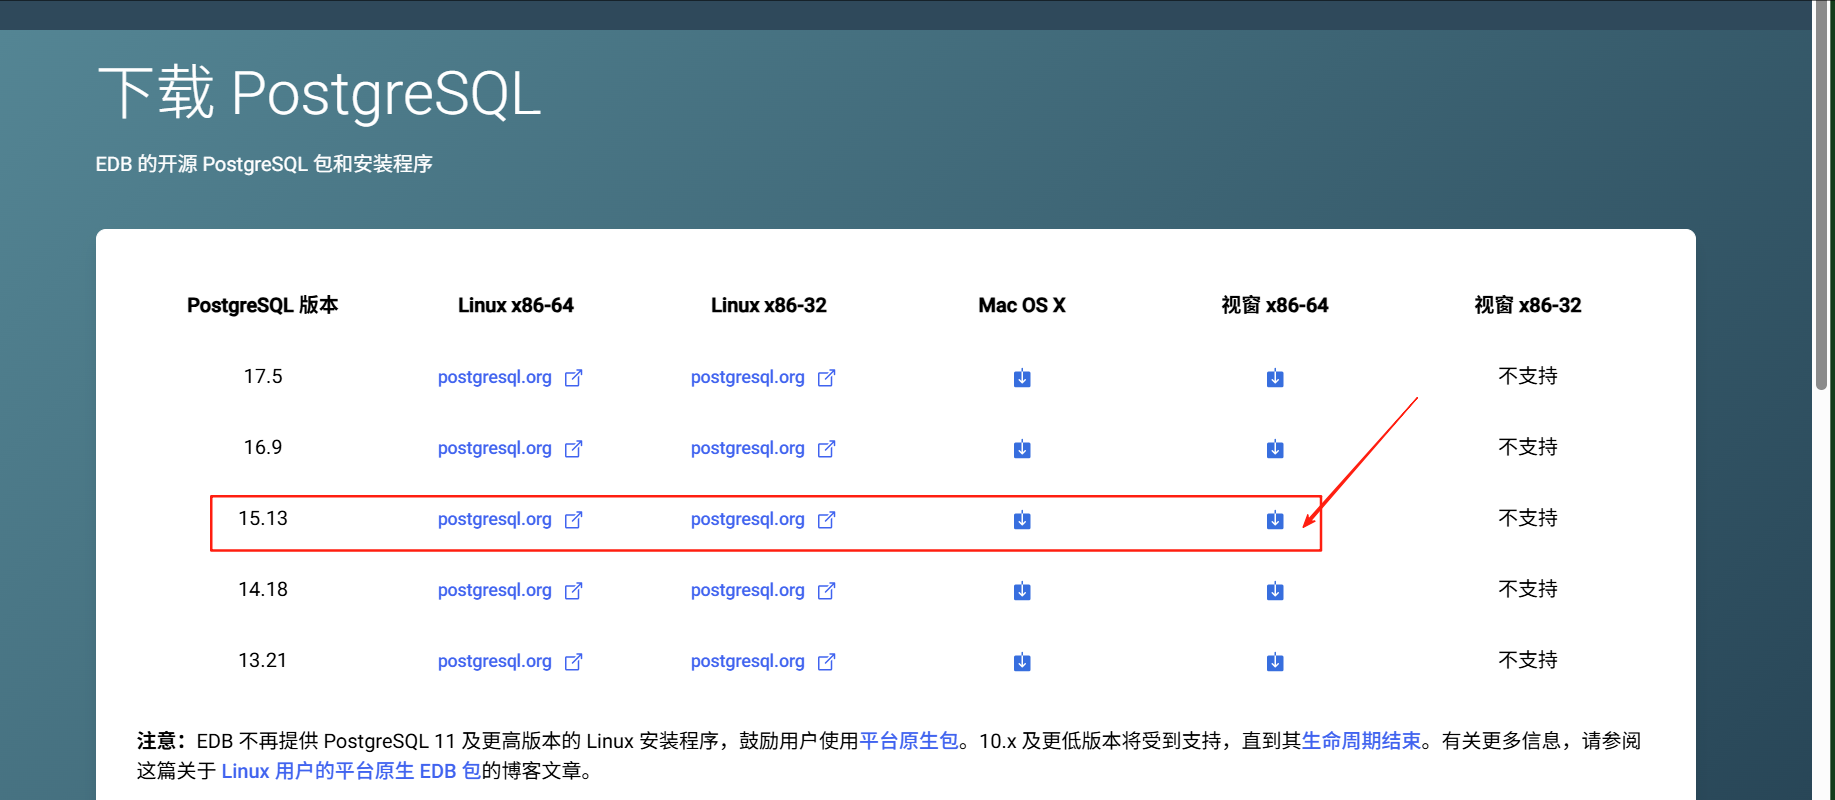Screen dimensions: 1835x800
Task: Open postgresql.org link for 15.13 Linux x86-32
Action: [763, 520]
